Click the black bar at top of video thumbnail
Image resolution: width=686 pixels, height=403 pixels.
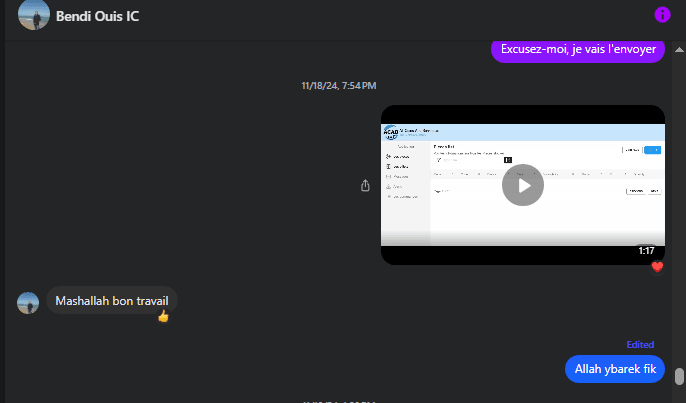click(522, 113)
